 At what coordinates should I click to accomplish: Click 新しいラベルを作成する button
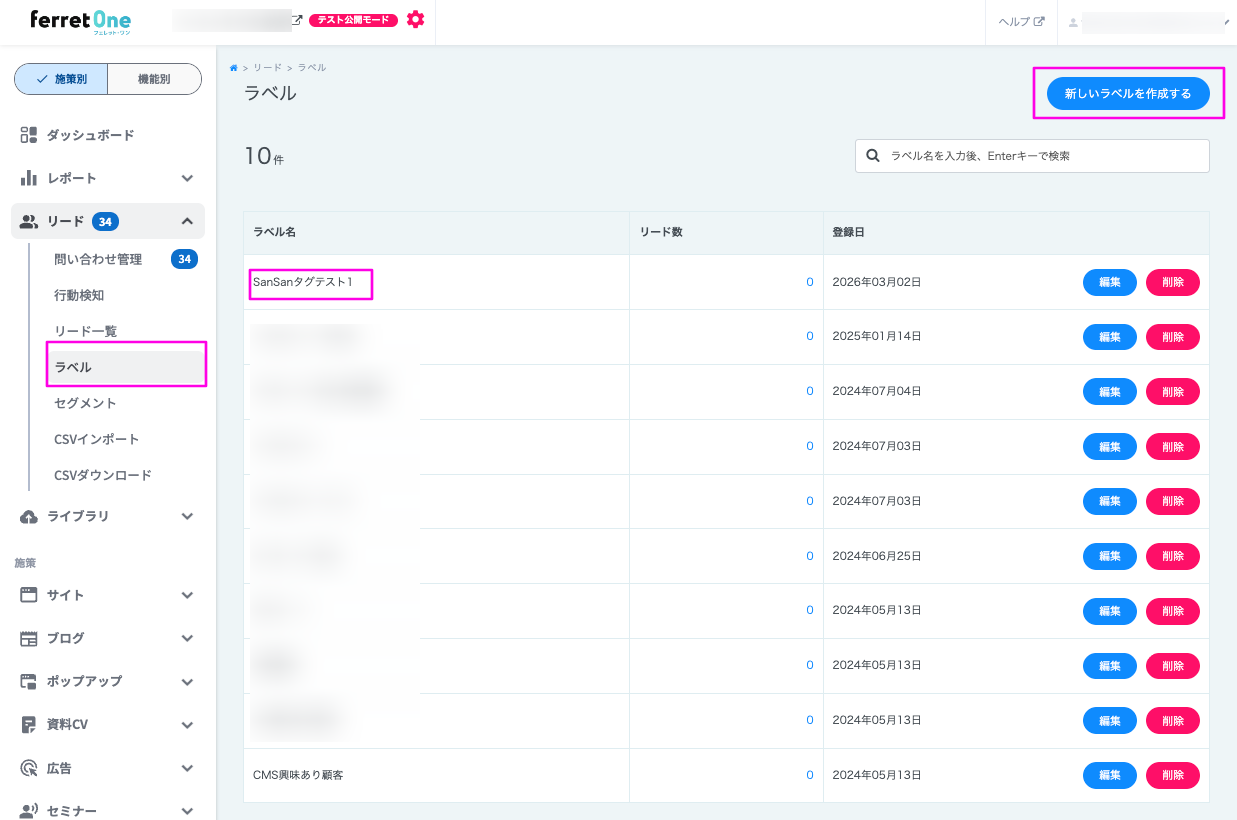[1128, 93]
